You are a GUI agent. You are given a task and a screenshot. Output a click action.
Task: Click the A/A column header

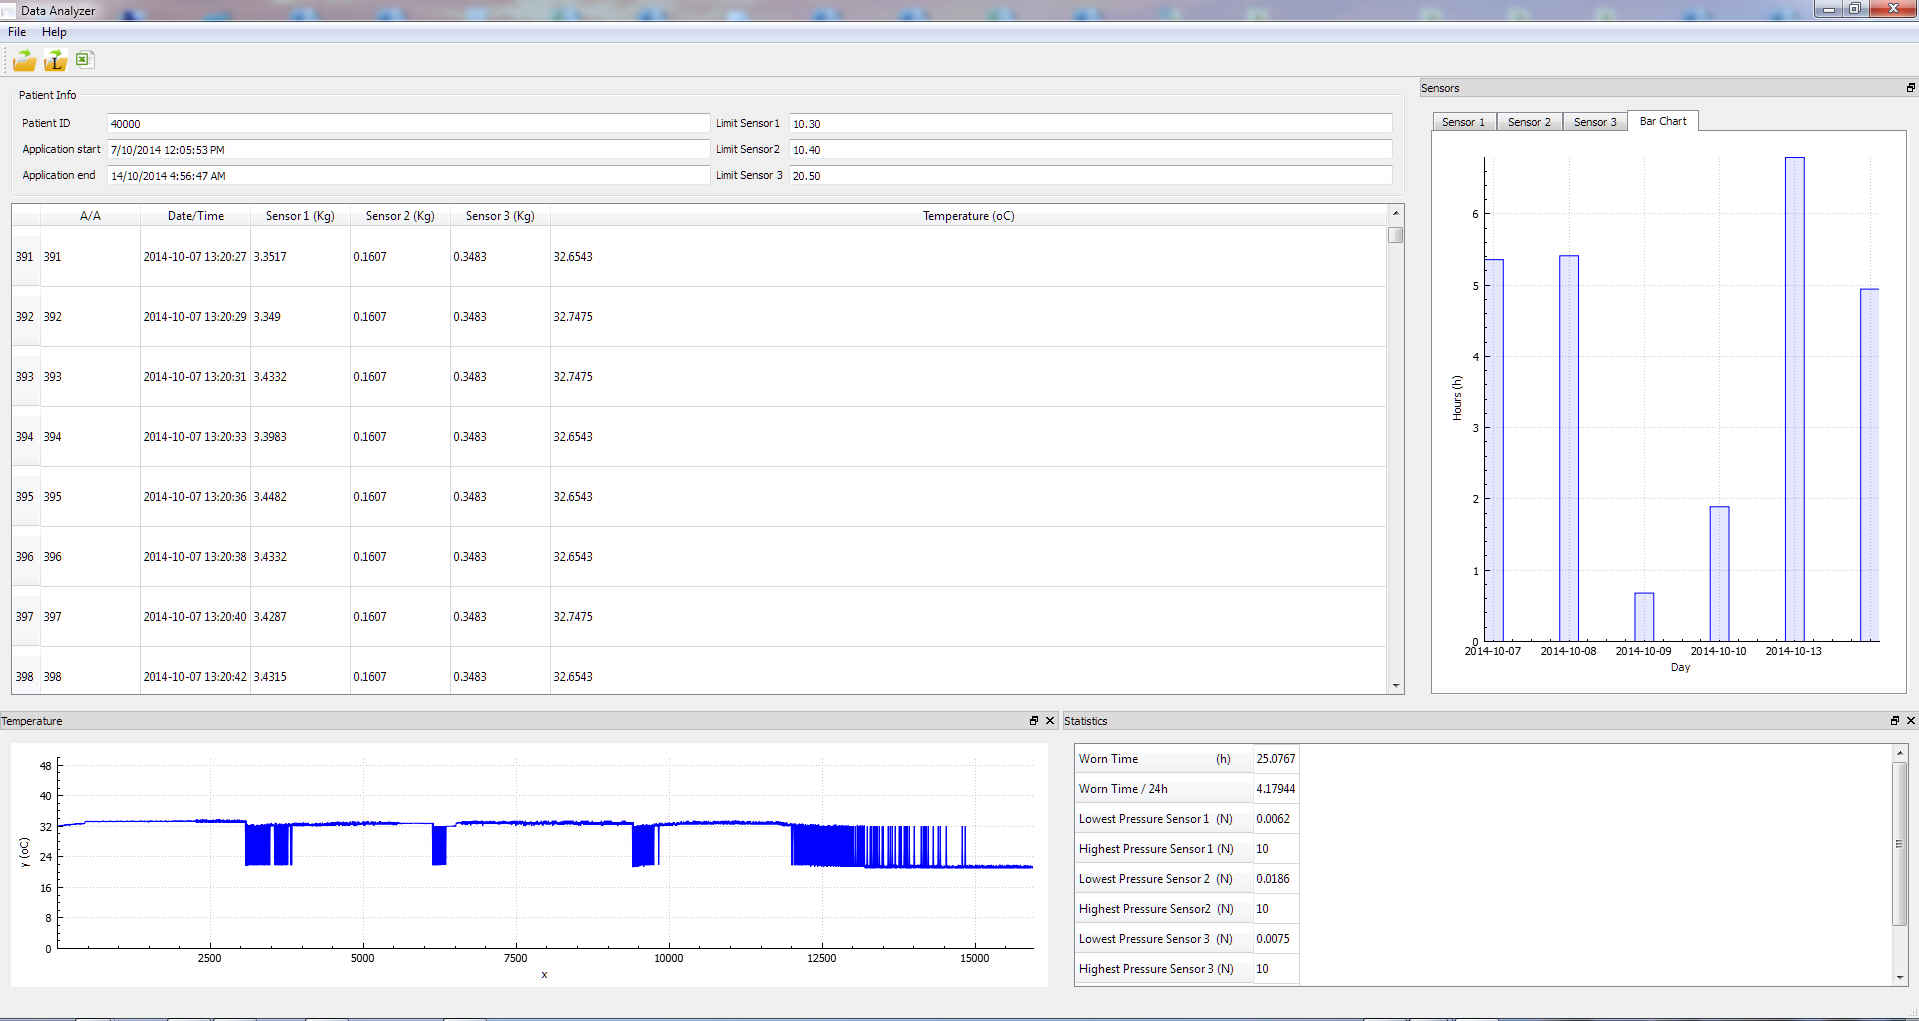click(x=90, y=216)
